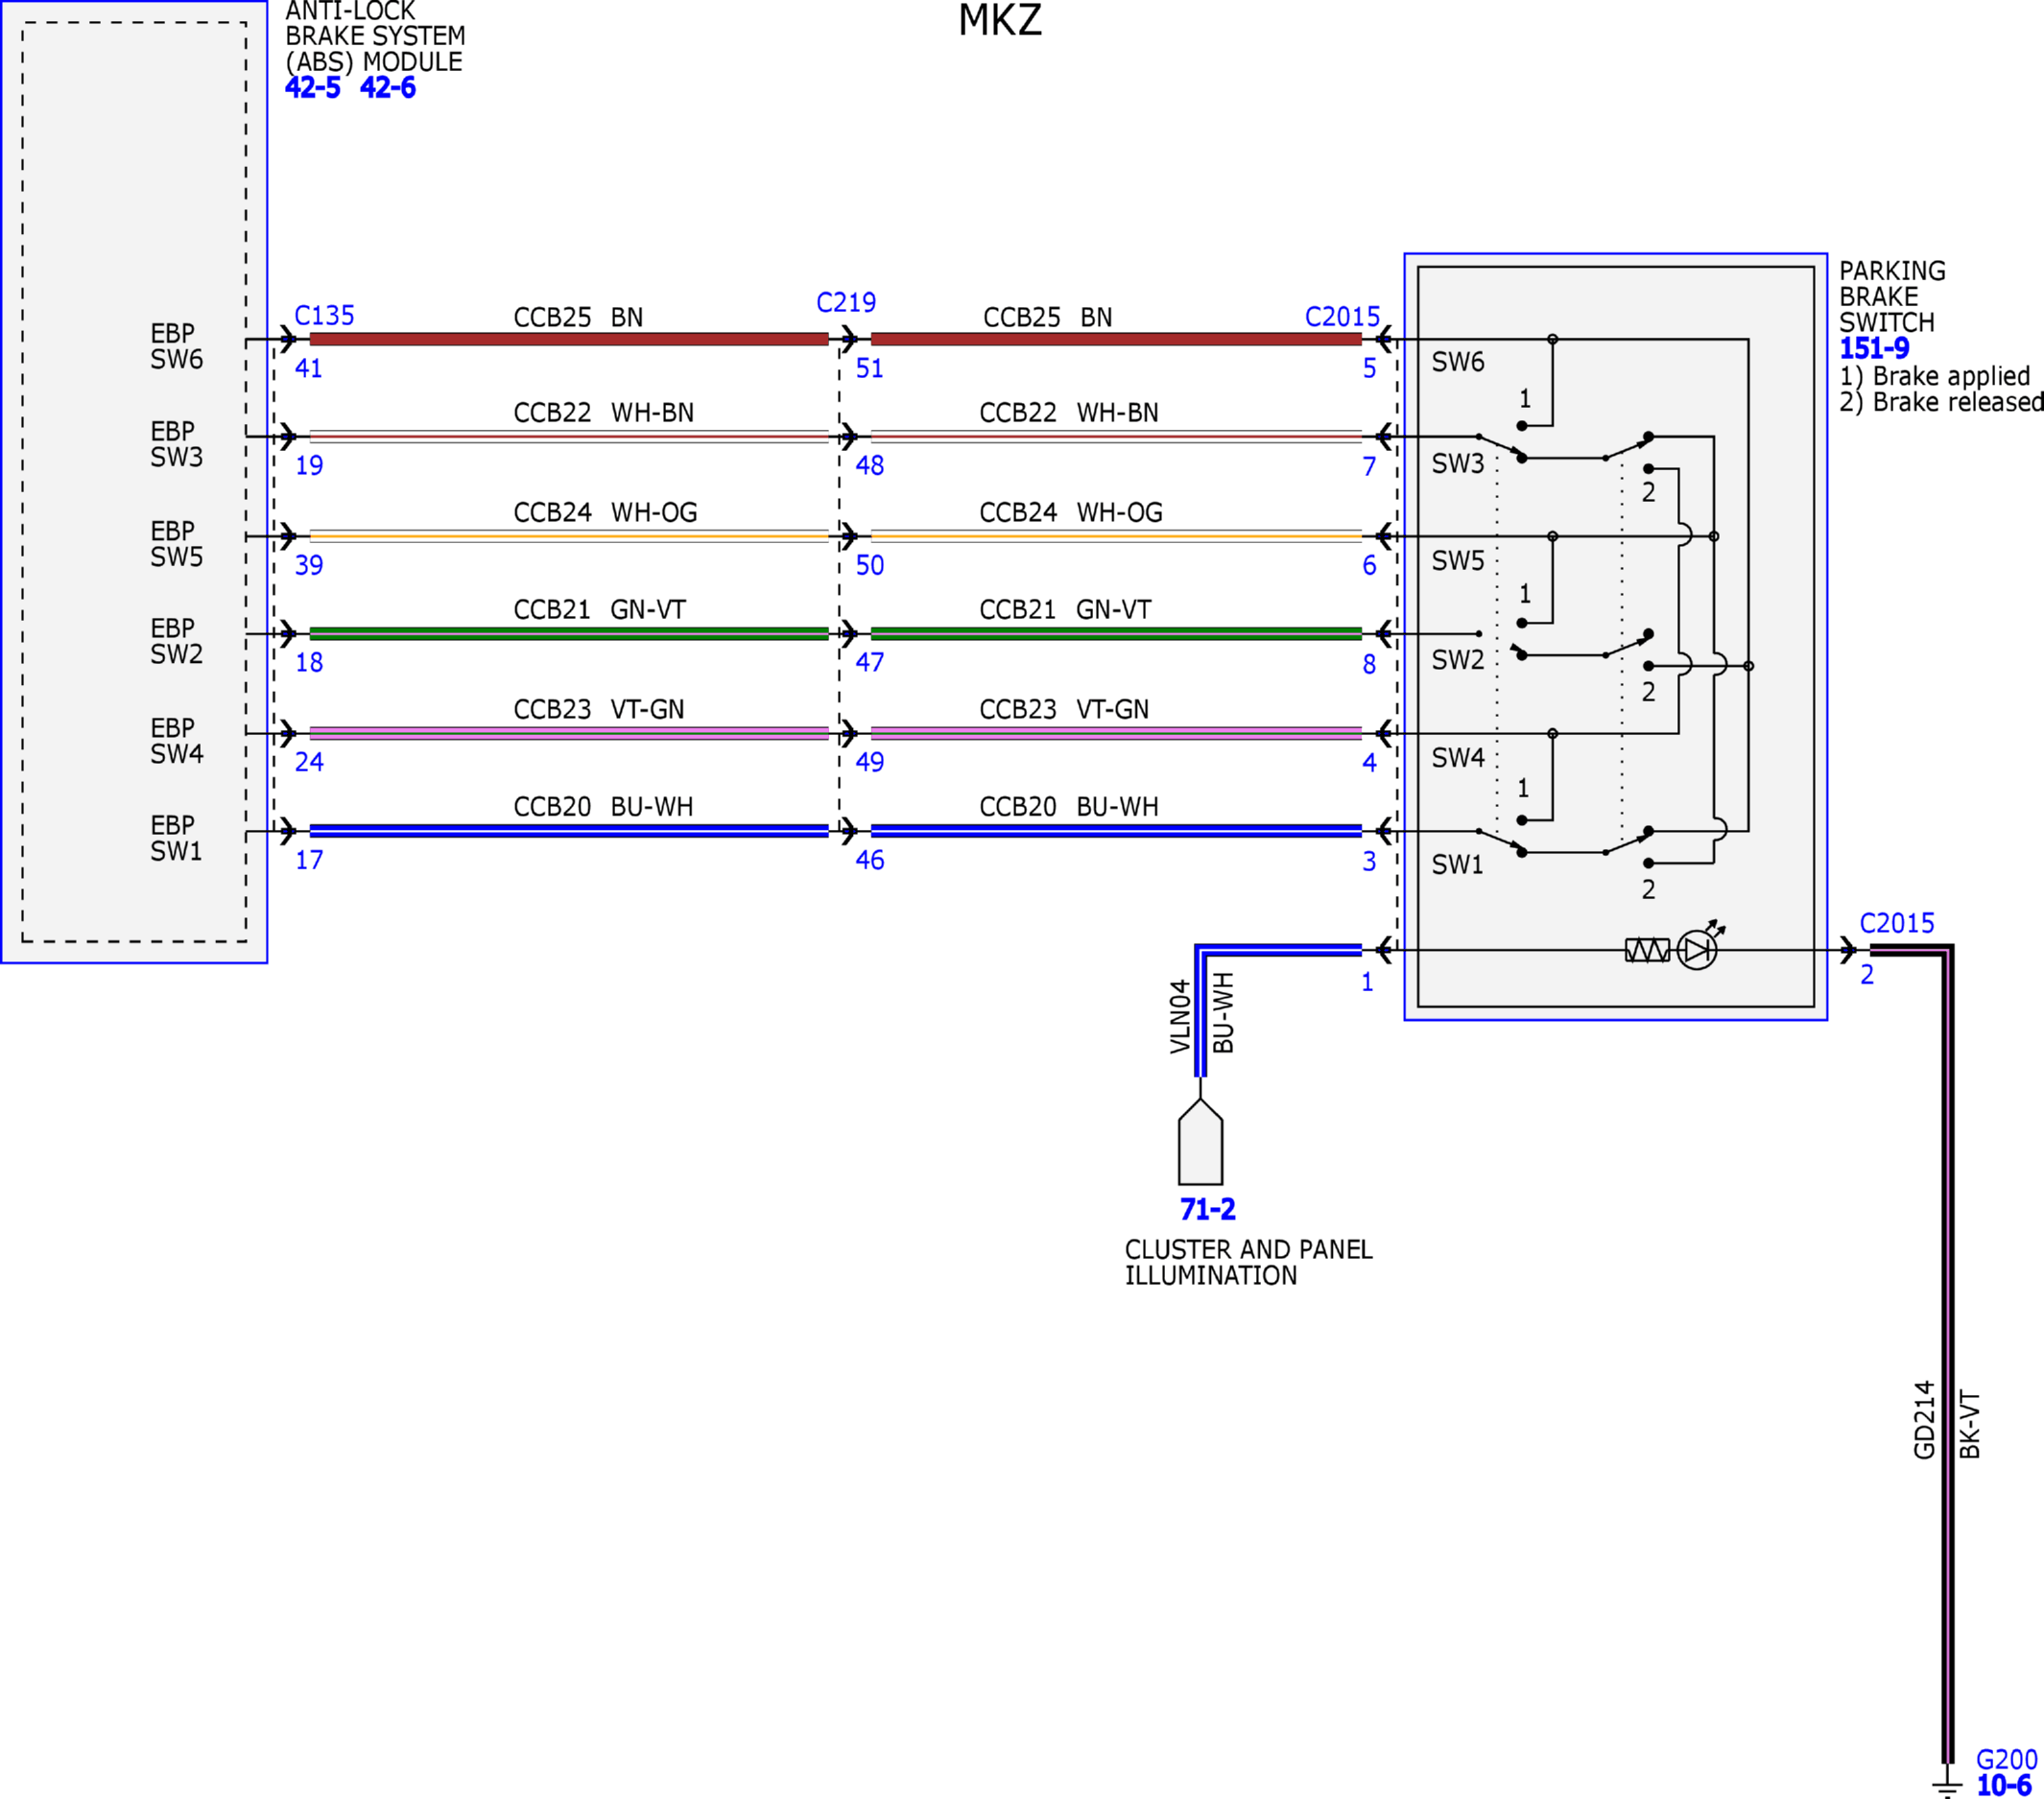Click the 'CCB22 WH-BN' label right of C219
2044x1799 pixels.
pyautogui.click(x=1069, y=413)
